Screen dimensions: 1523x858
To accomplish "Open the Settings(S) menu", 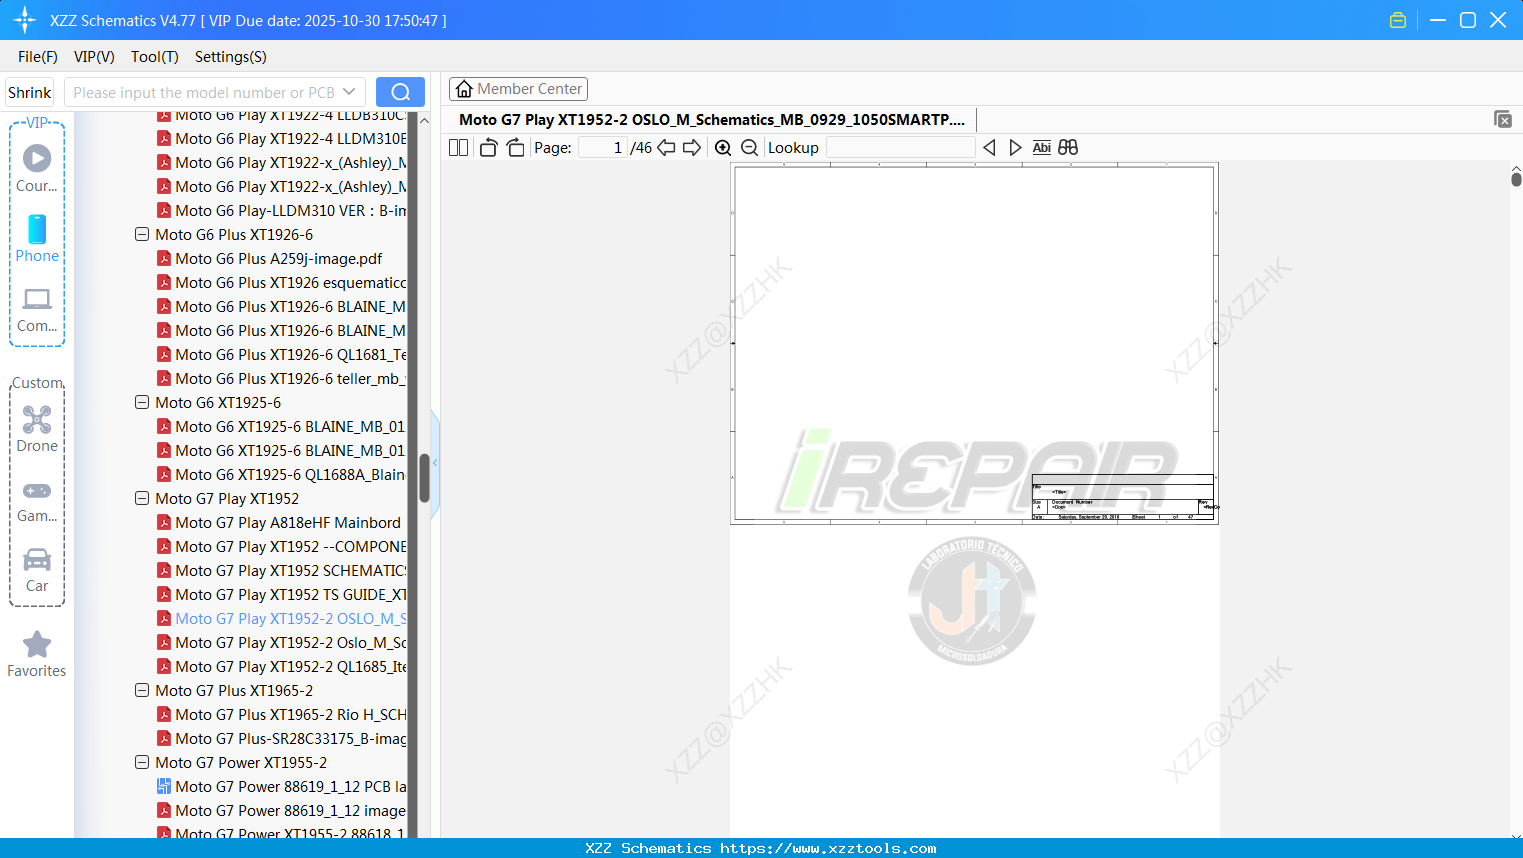I will 231,57.
